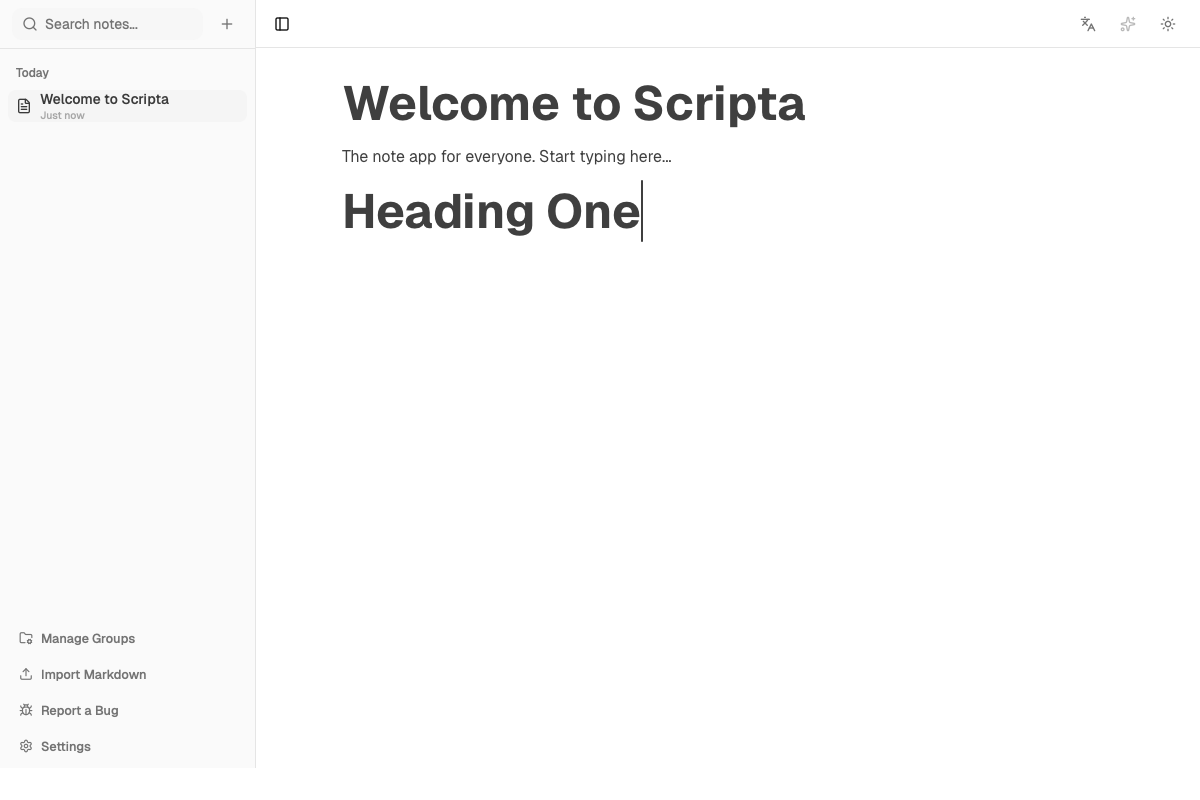1200x800 pixels.
Task: Click the magnifier icon in search bar
Action: (30, 24)
